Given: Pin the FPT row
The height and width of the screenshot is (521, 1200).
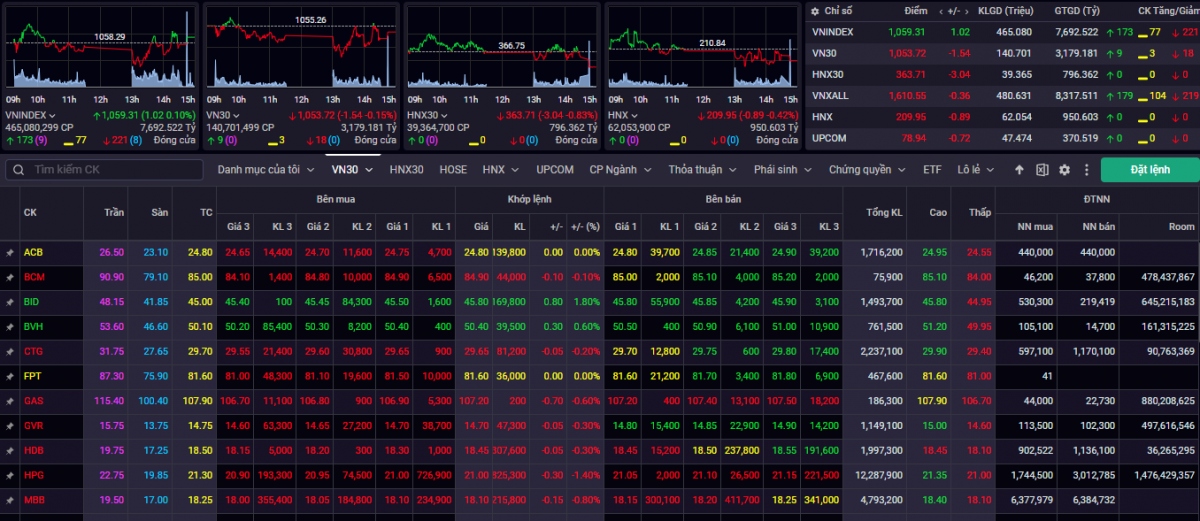Looking at the screenshot, I should point(10,376).
